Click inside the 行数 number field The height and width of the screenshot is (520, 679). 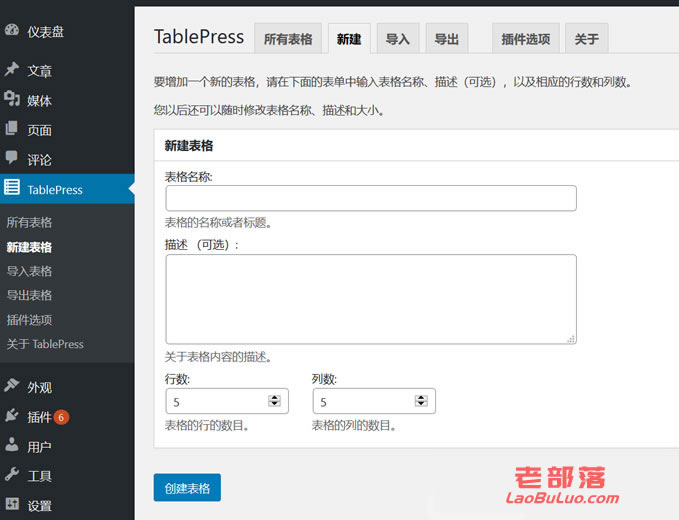click(227, 401)
